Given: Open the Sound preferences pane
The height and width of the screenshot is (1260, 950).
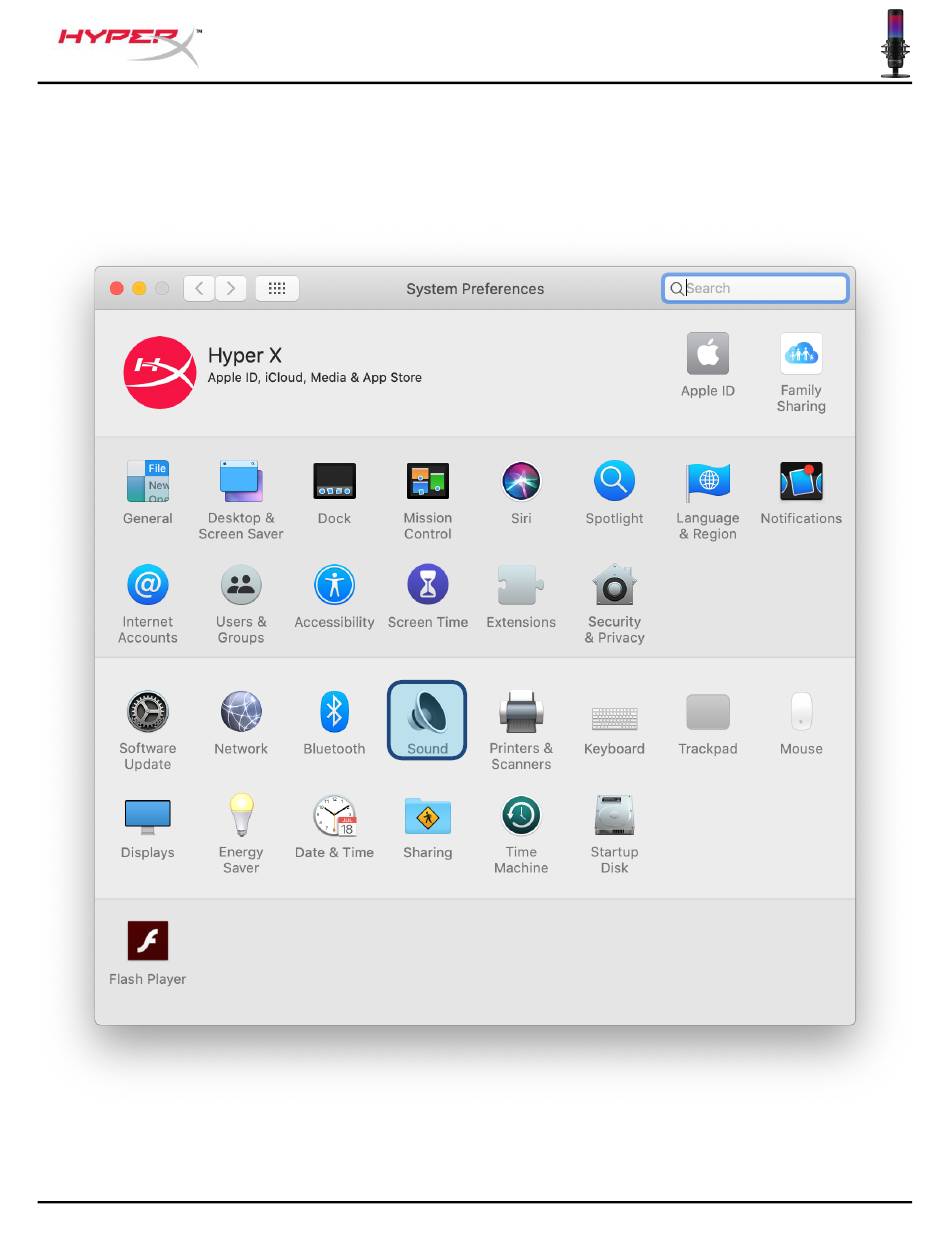Looking at the screenshot, I should pyautogui.click(x=427, y=720).
